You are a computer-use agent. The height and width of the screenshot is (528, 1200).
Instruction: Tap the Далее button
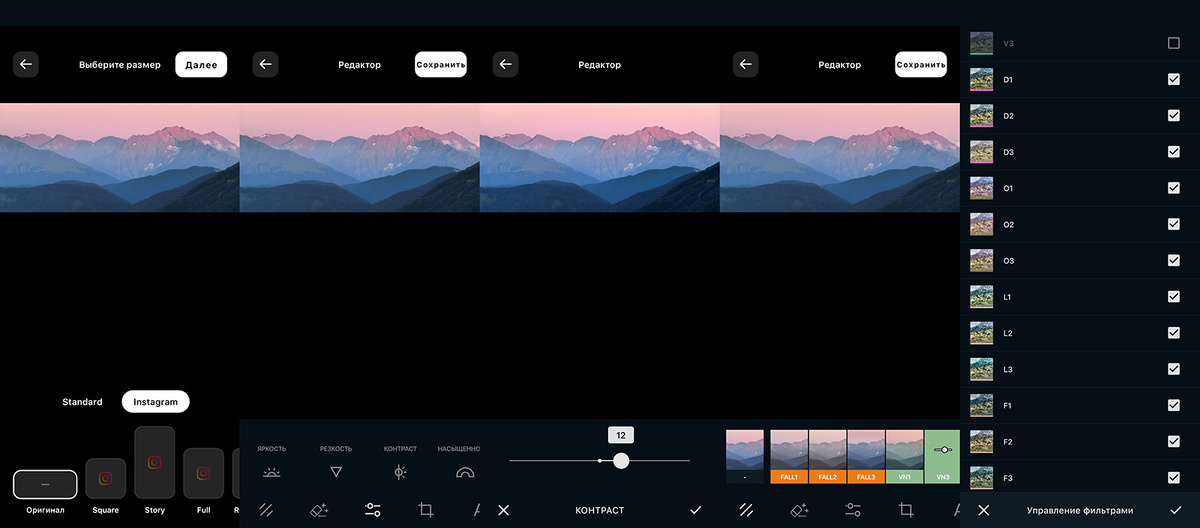201,64
